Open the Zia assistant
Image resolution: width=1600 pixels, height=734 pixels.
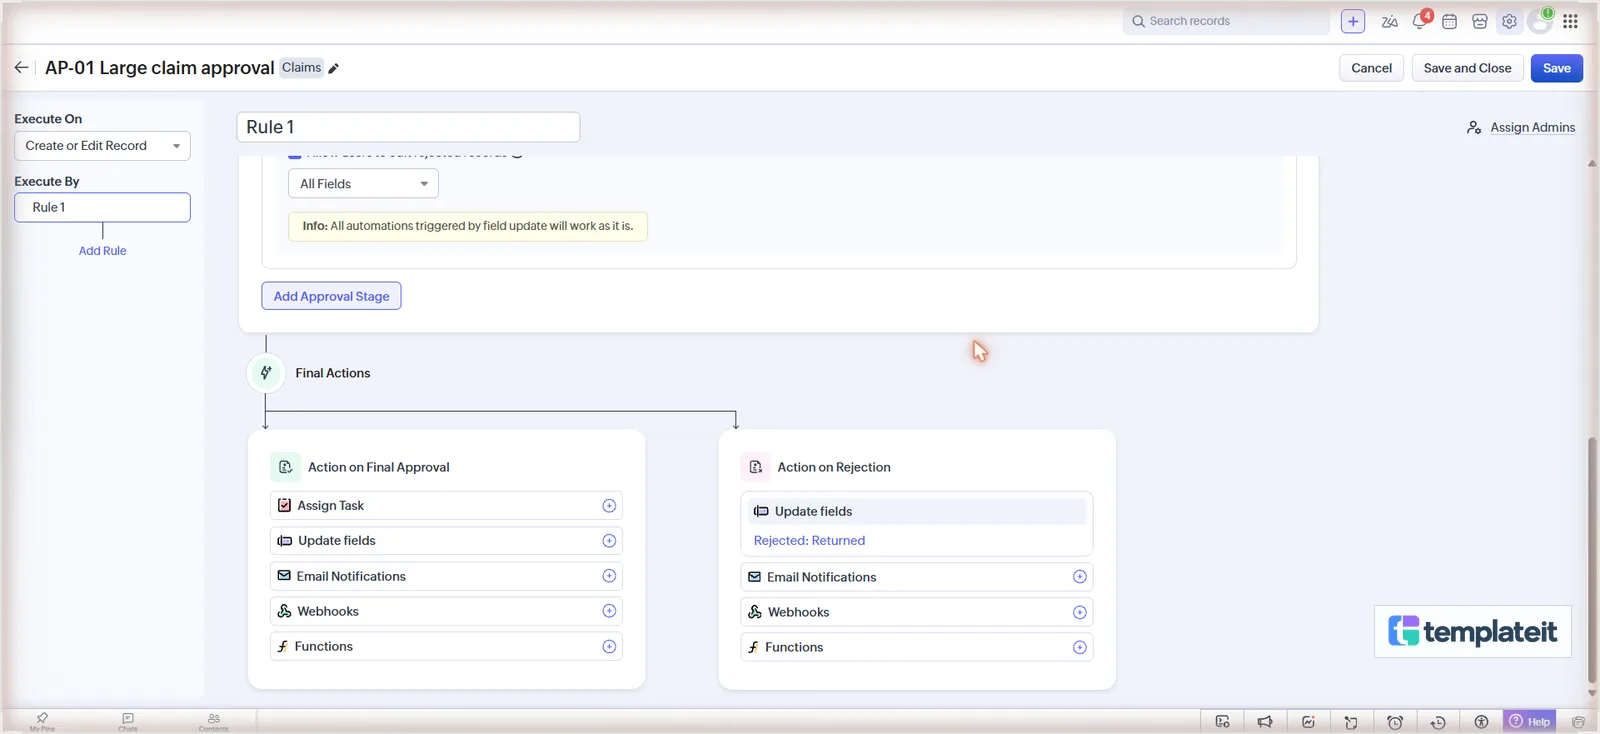point(1389,21)
